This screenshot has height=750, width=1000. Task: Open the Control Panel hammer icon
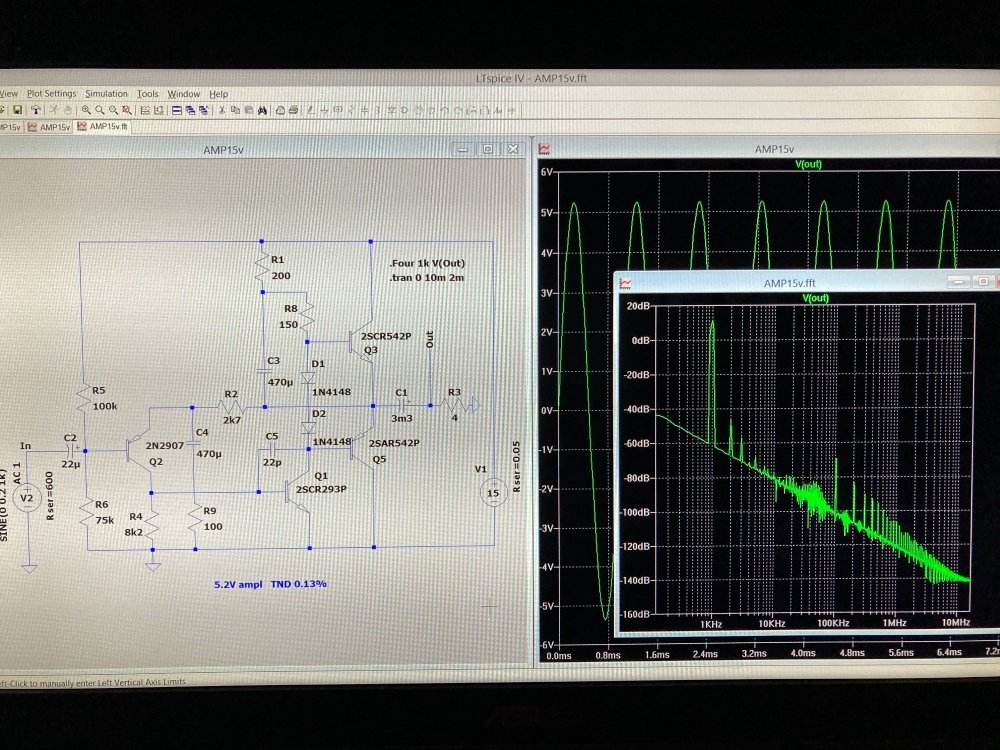coord(35,110)
